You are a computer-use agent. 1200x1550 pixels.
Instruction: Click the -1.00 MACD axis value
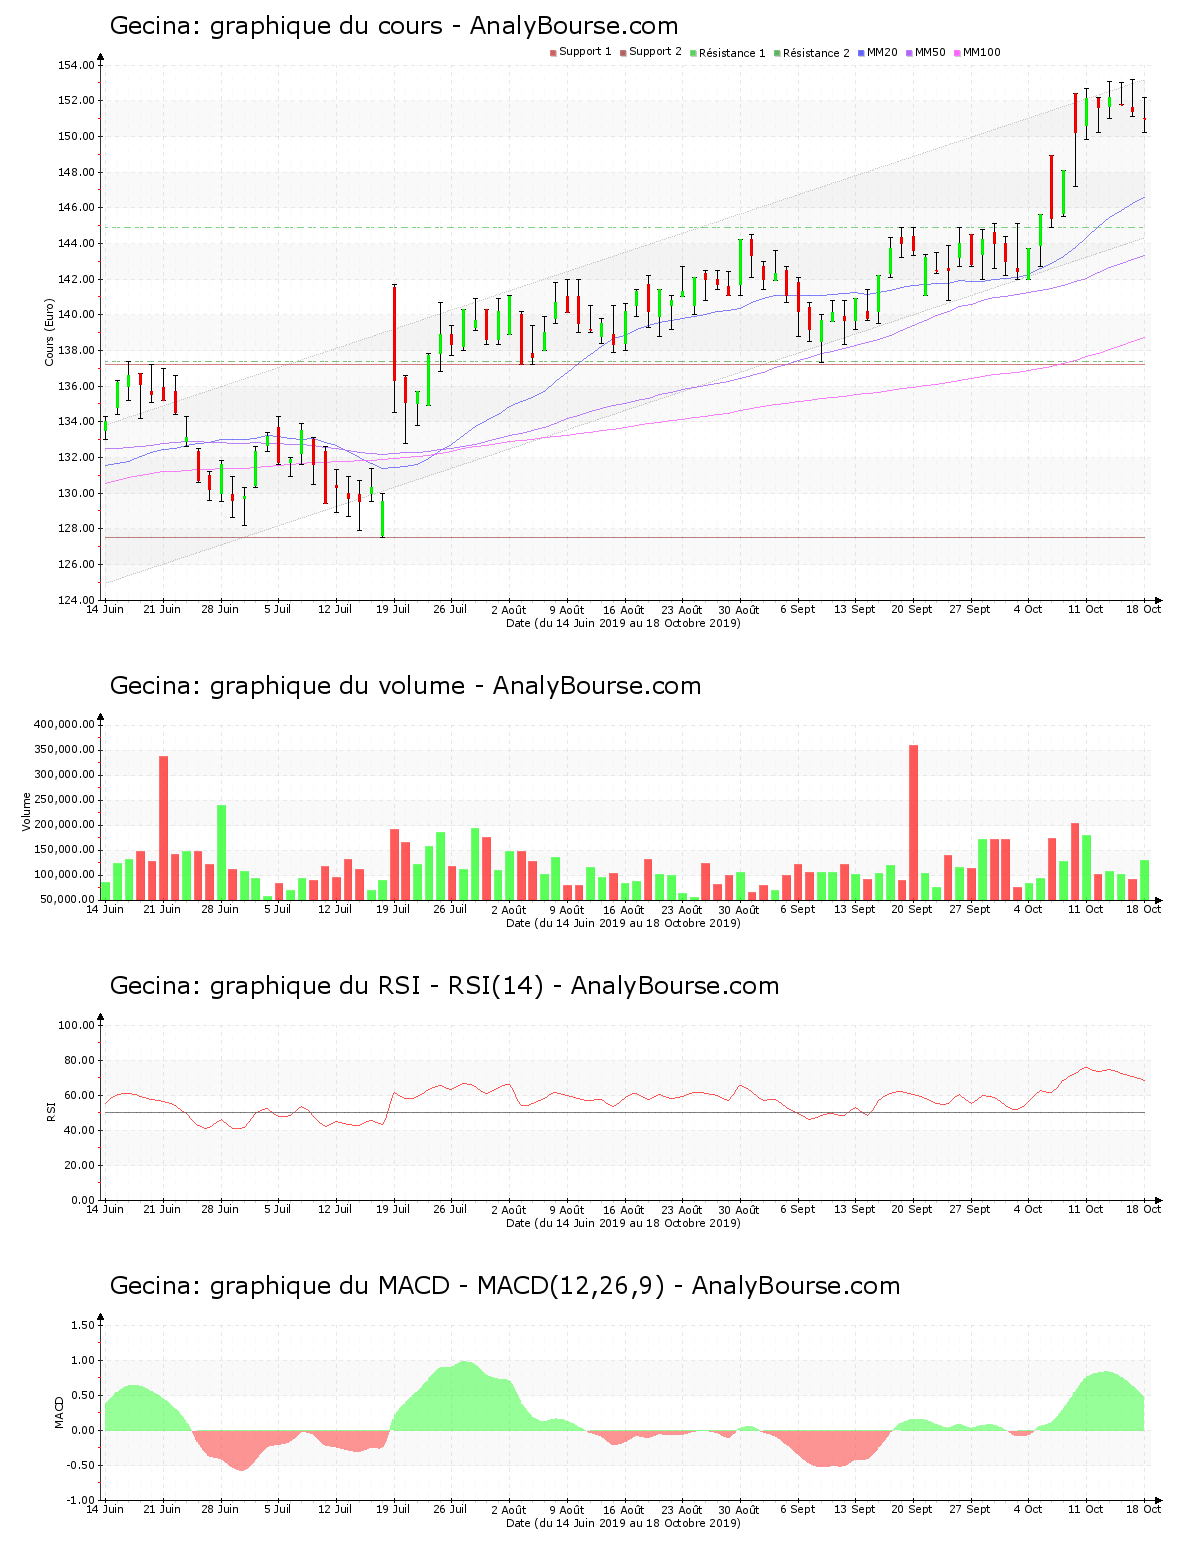pos(81,1500)
